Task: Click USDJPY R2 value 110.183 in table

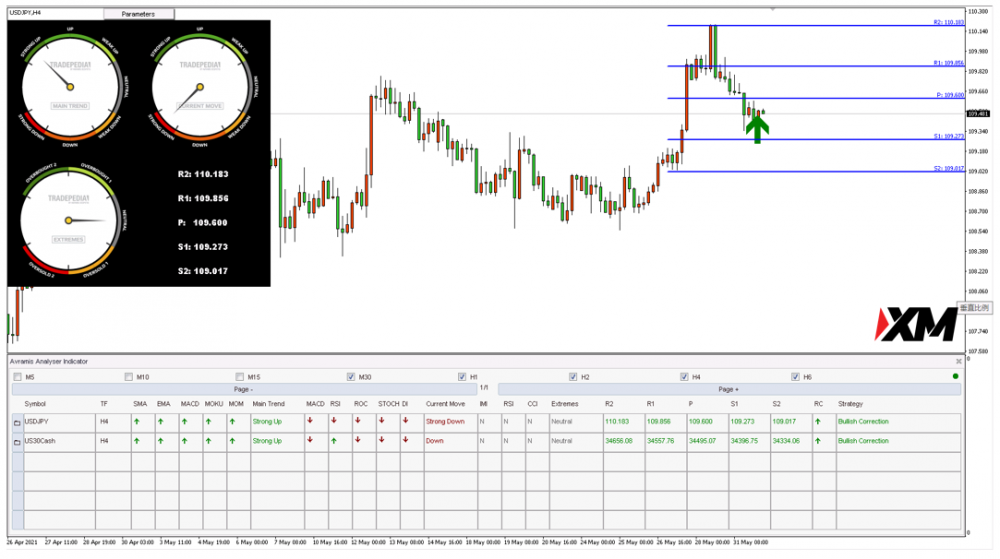Action: [617, 422]
